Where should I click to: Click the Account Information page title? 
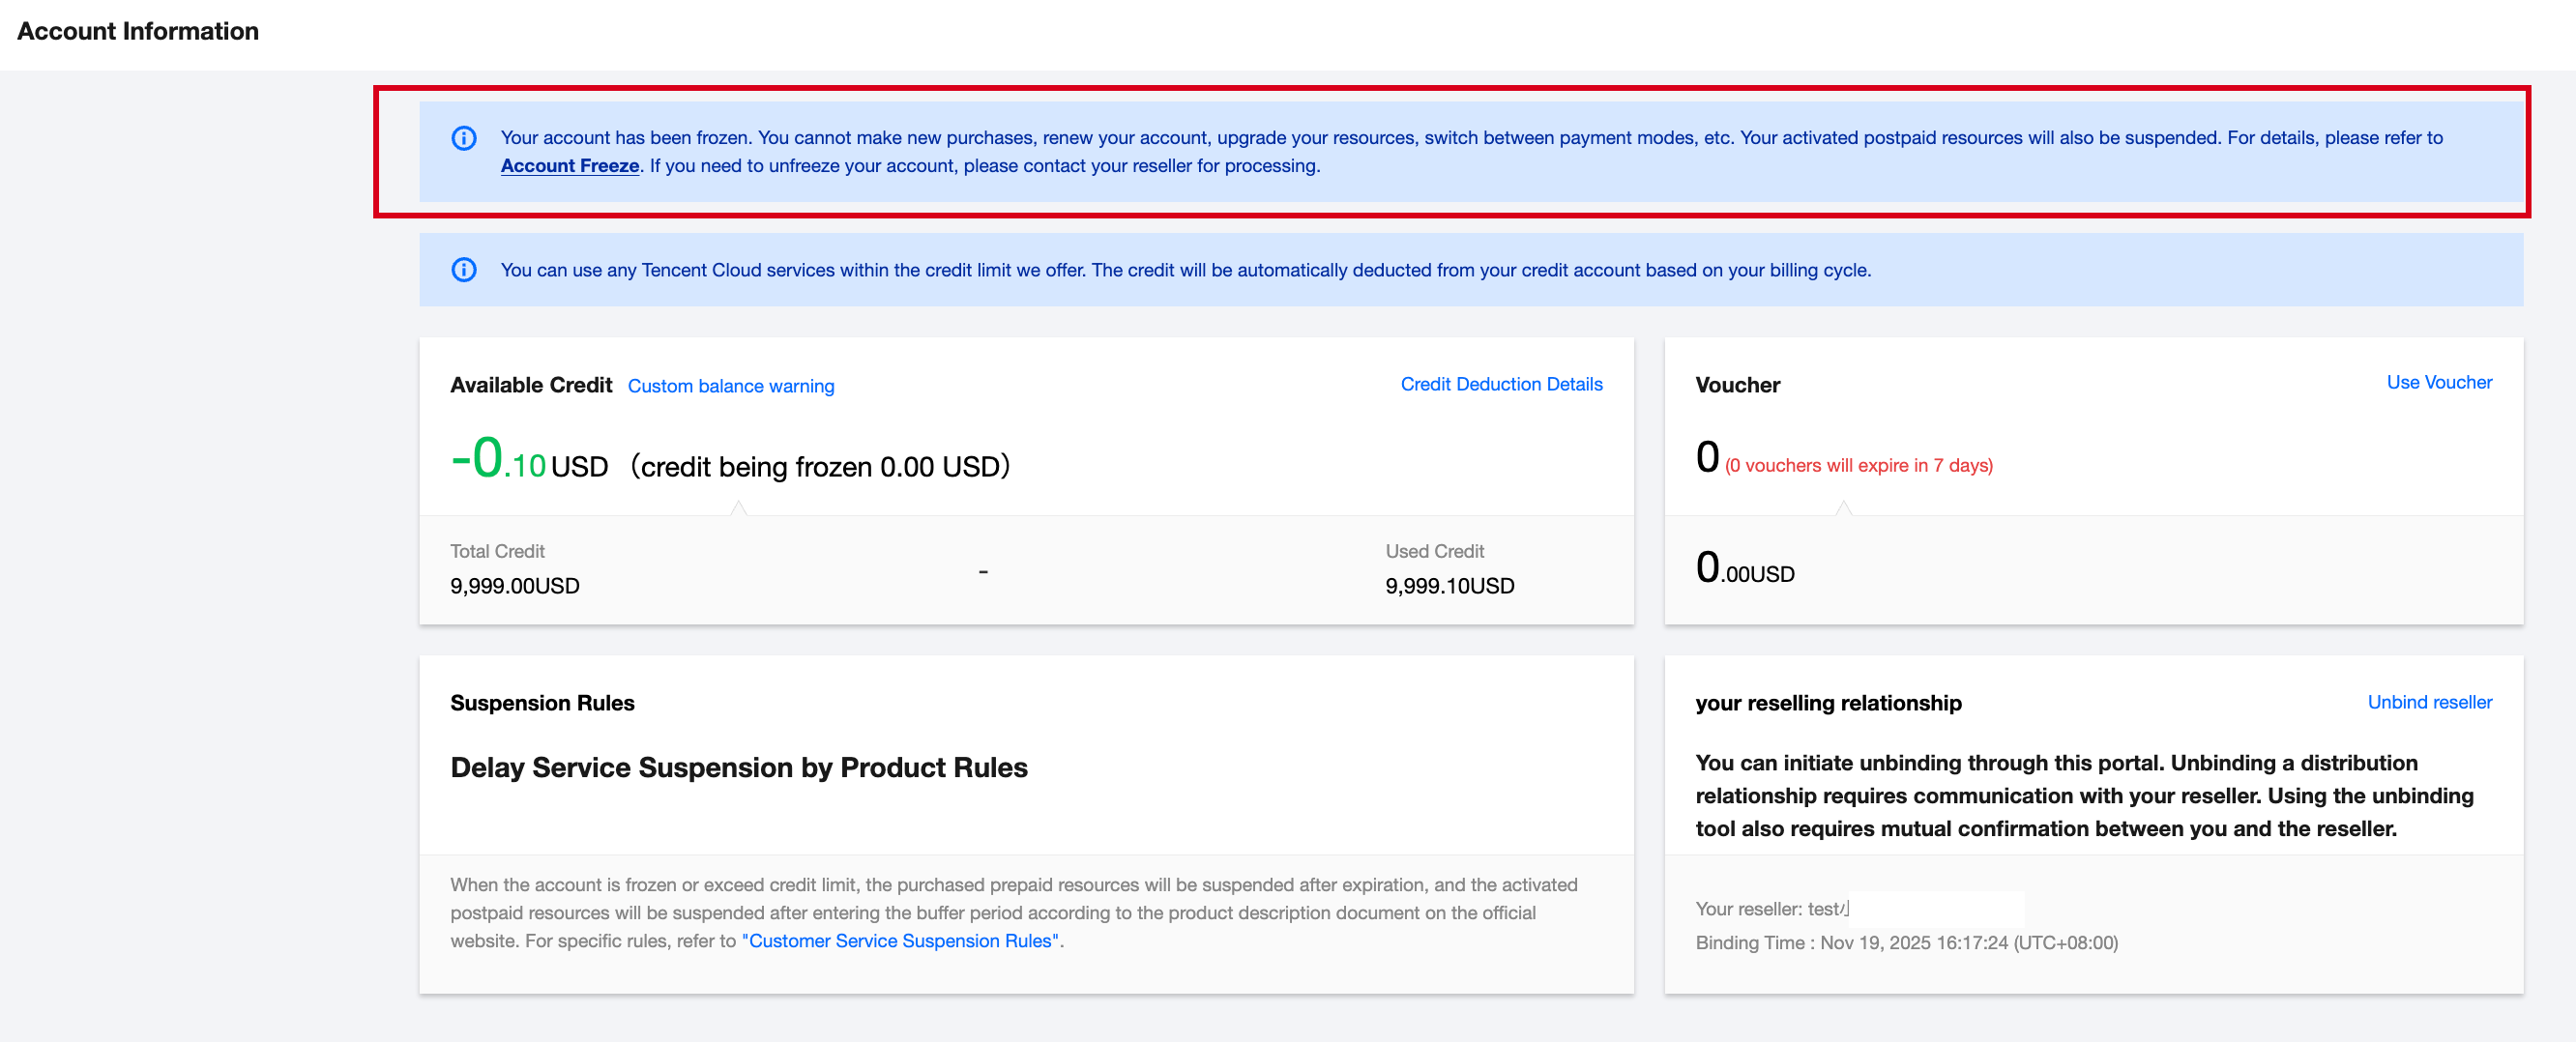138,31
